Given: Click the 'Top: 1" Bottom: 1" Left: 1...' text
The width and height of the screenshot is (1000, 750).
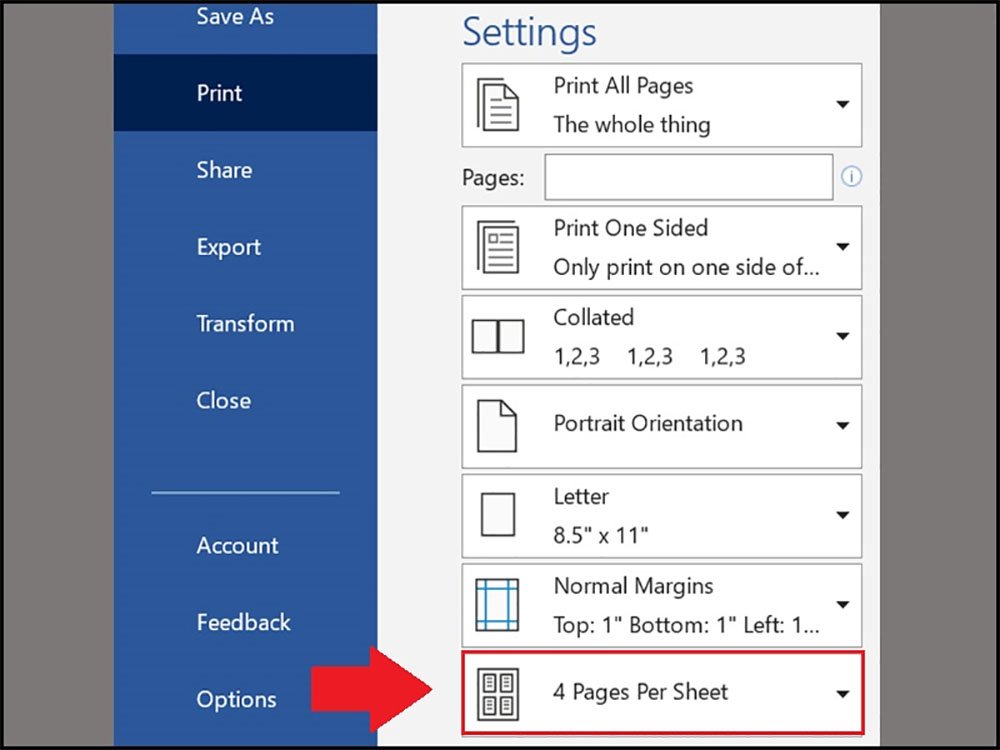Looking at the screenshot, I should pyautogui.click(x=686, y=625).
